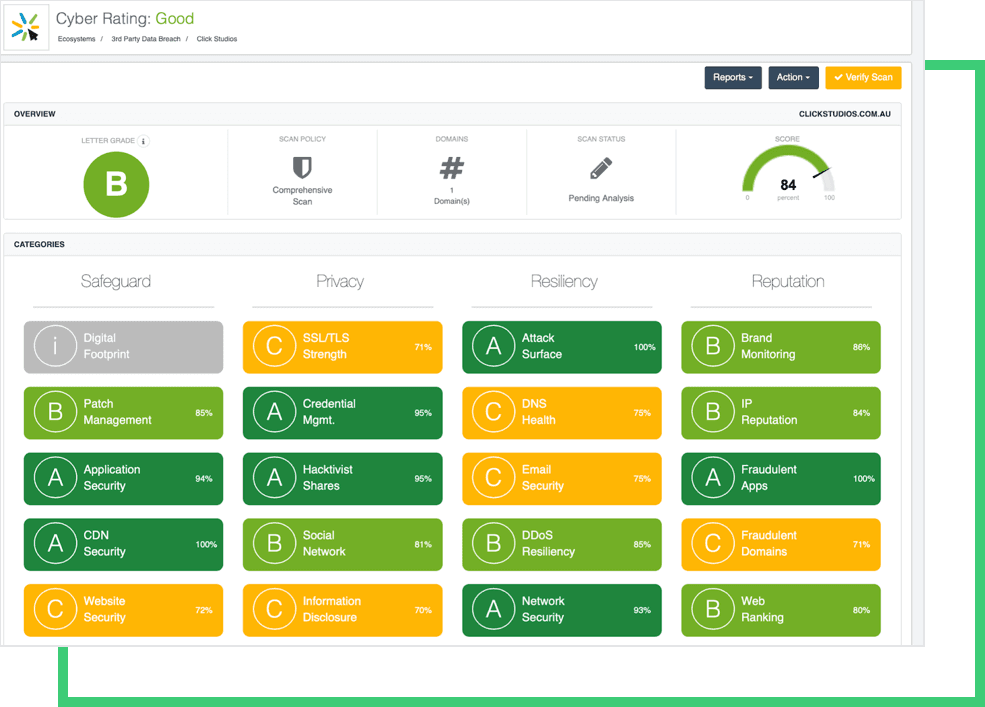The image size is (985, 707).
Task: Expand the Action dropdown menu
Action: tap(793, 78)
